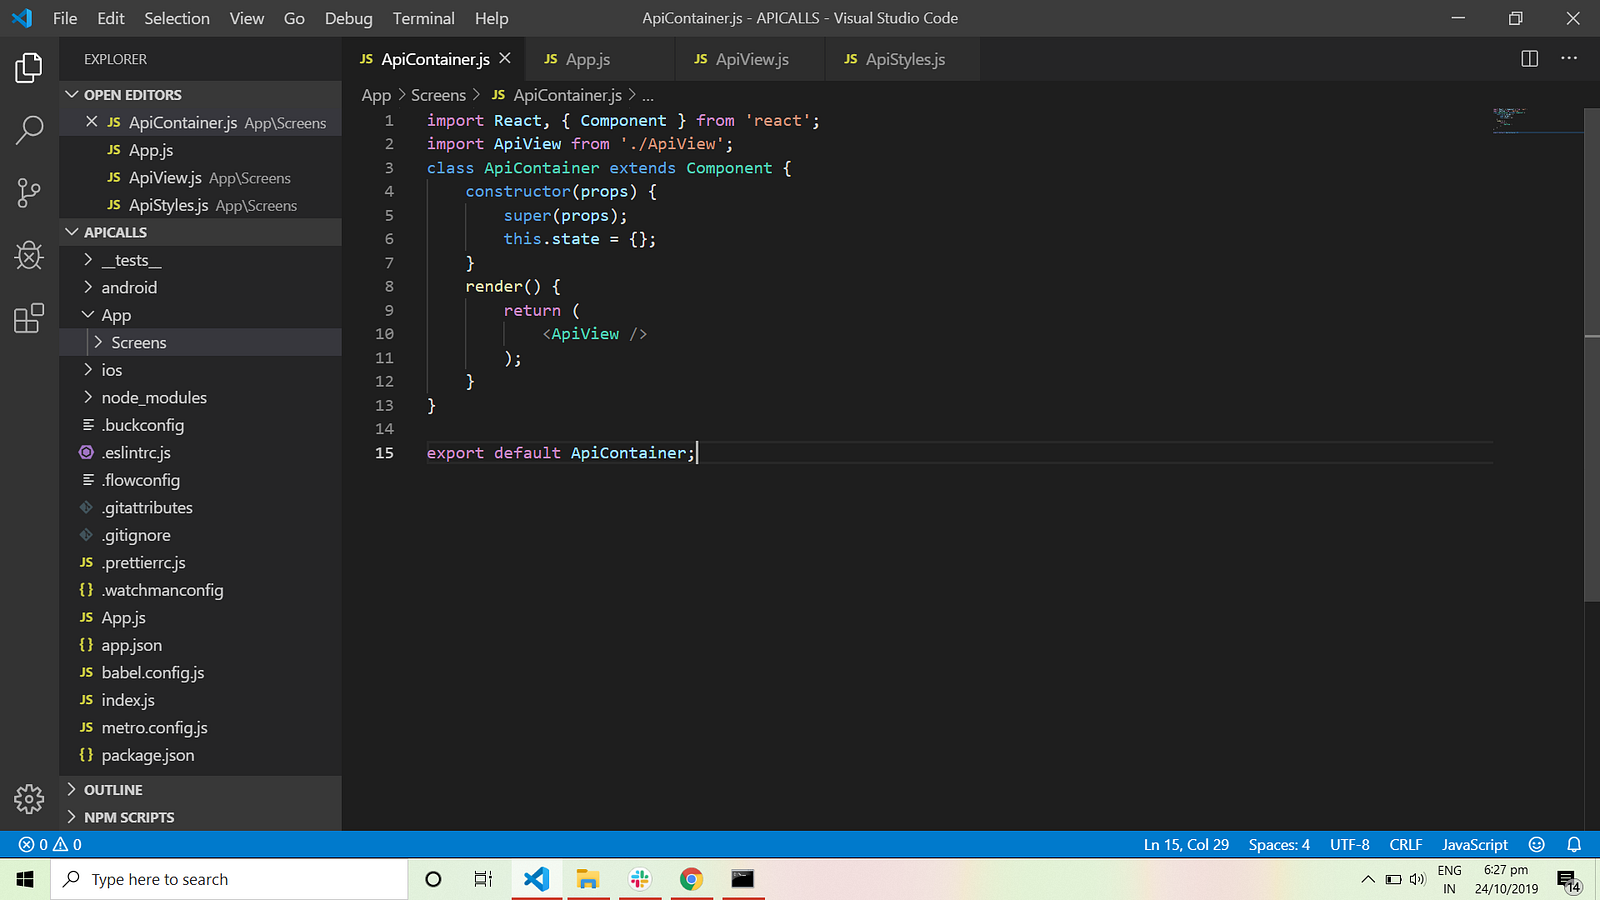
Task: Open the File menu
Action: point(65,18)
